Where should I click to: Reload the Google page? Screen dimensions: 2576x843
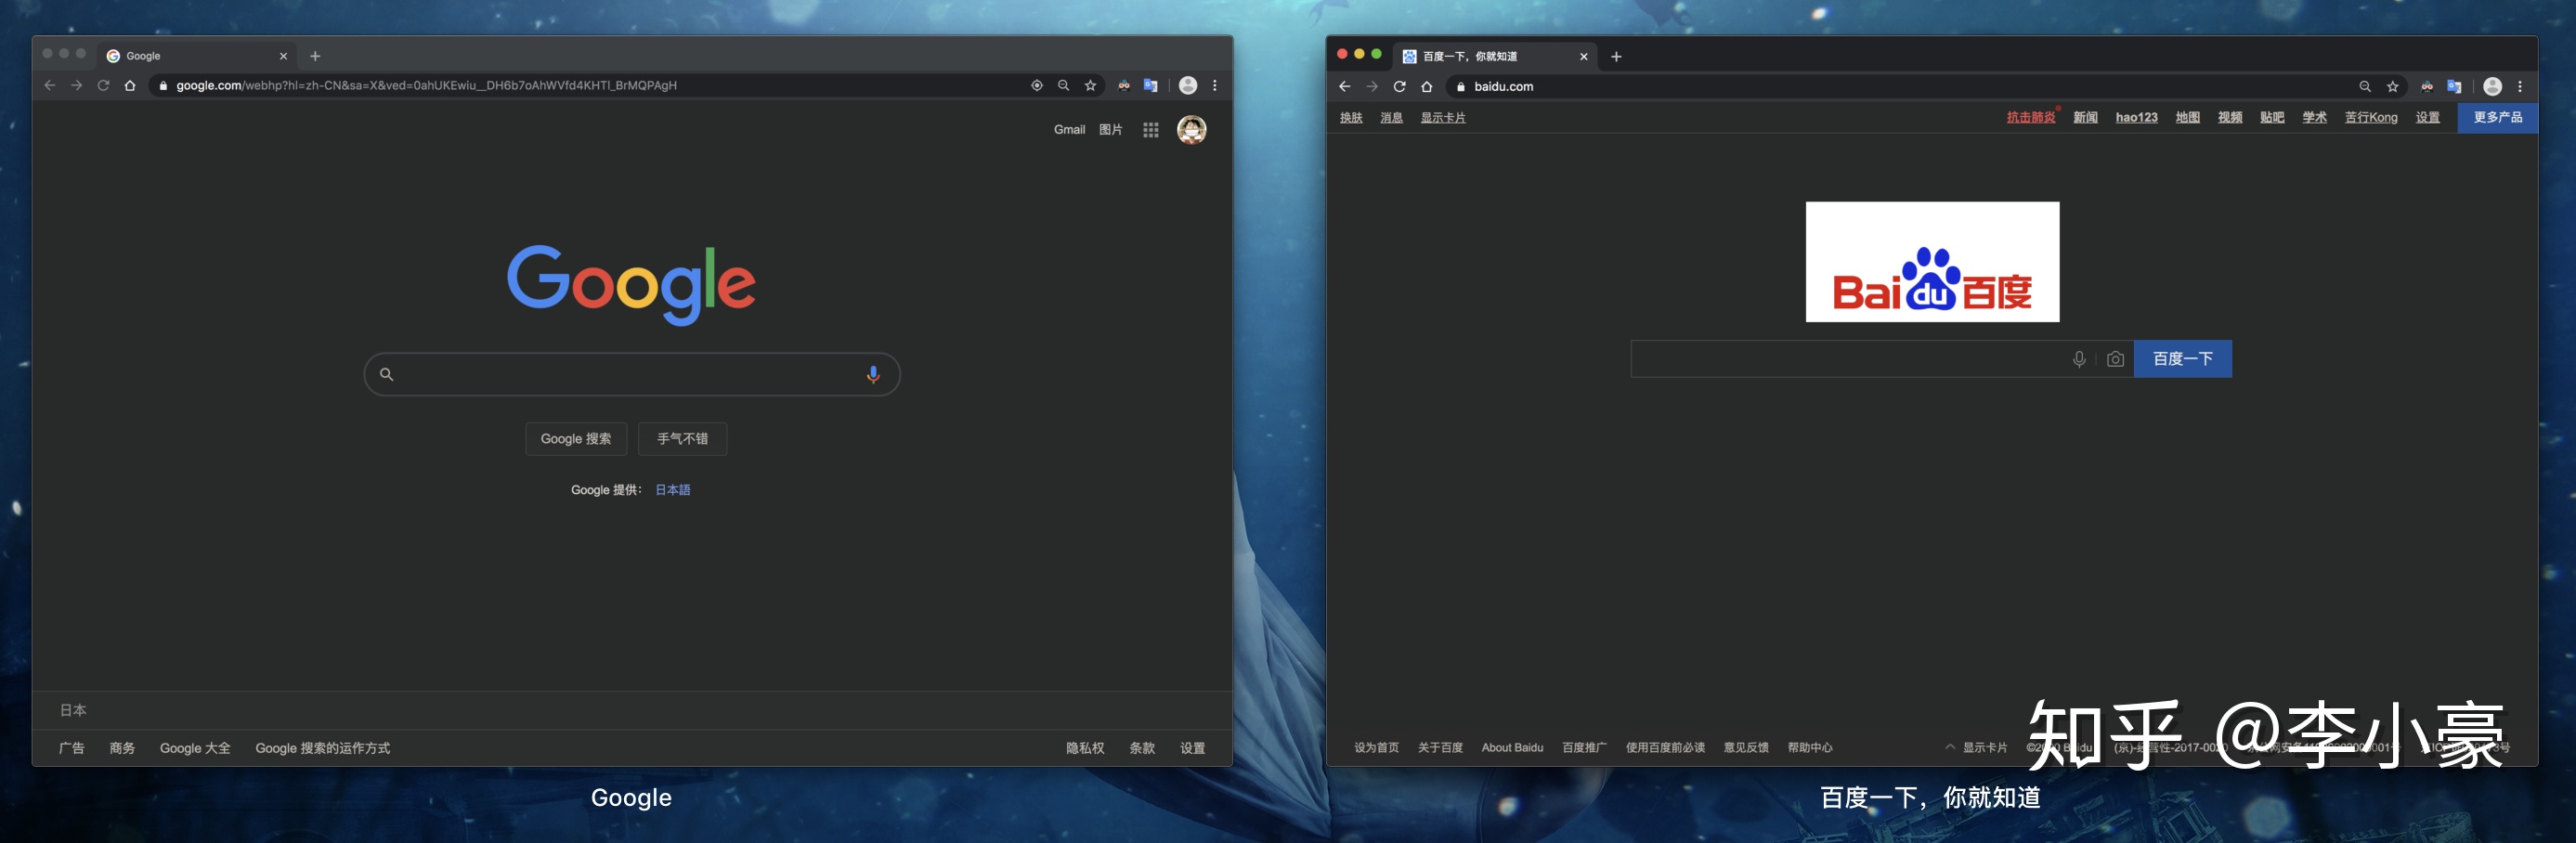pos(103,86)
